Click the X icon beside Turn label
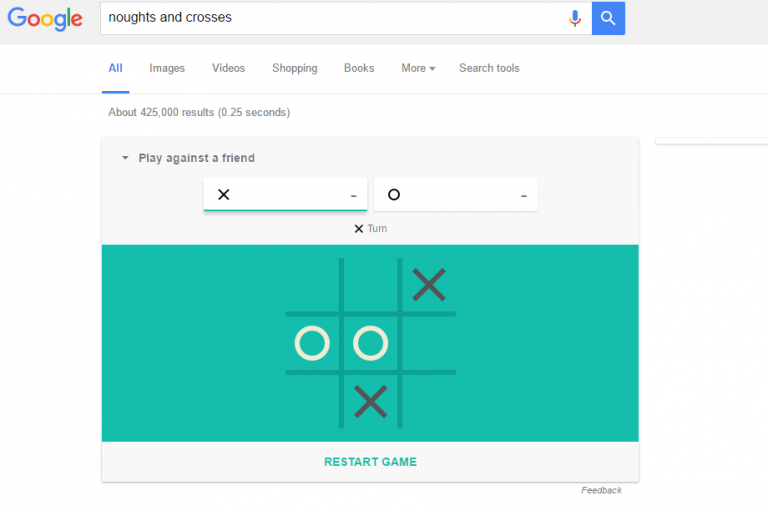The image size is (768, 511). click(359, 229)
